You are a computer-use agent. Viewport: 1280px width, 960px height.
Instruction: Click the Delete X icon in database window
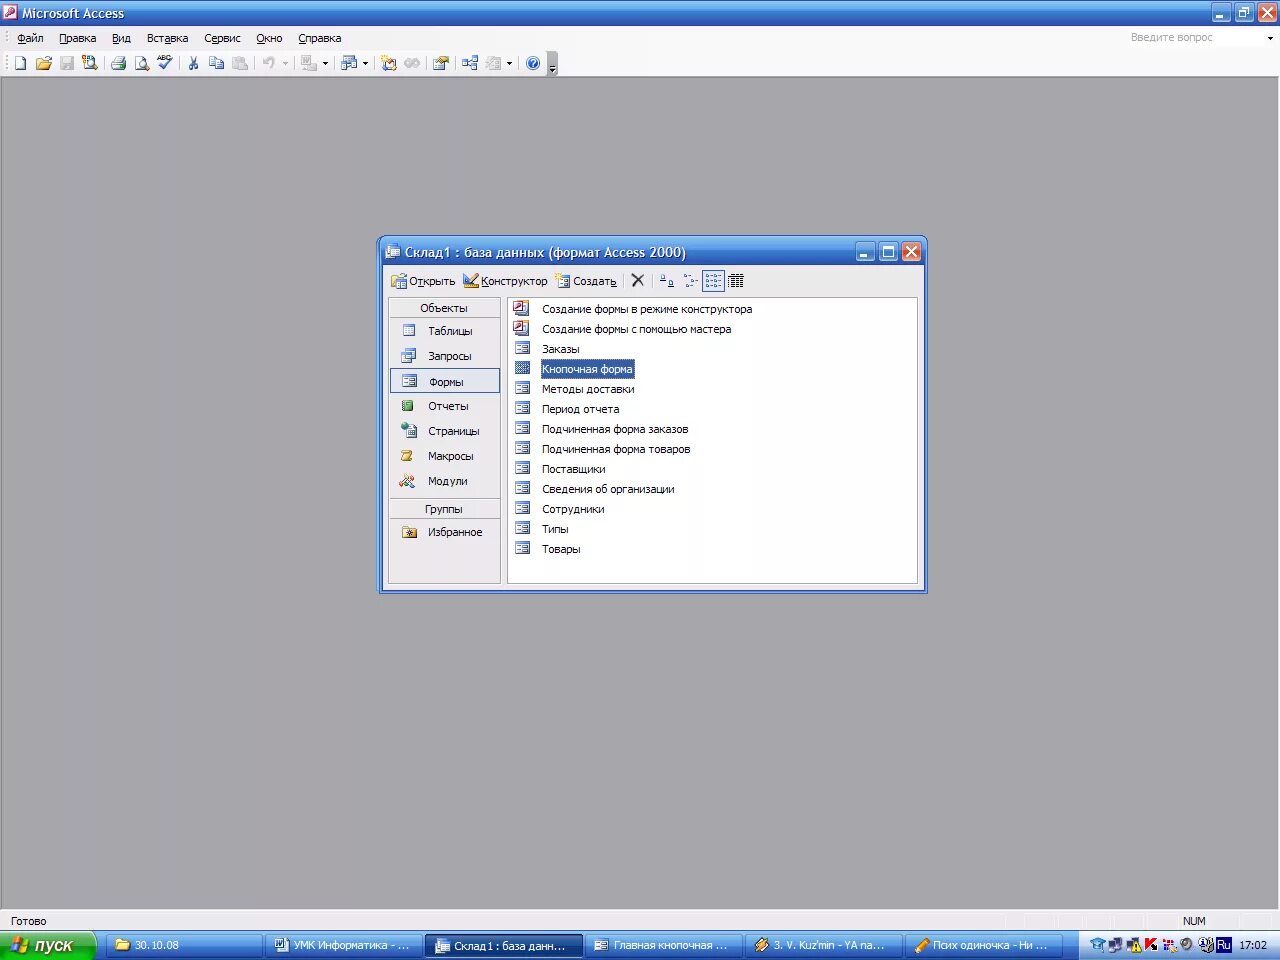638,281
